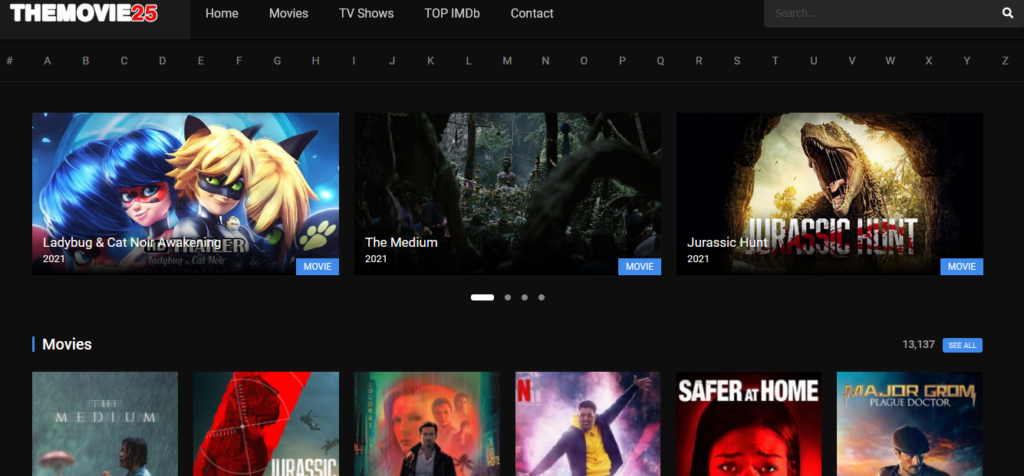The image size is (1024, 476).
Task: Filter titles by letter P
Action: [622, 61]
